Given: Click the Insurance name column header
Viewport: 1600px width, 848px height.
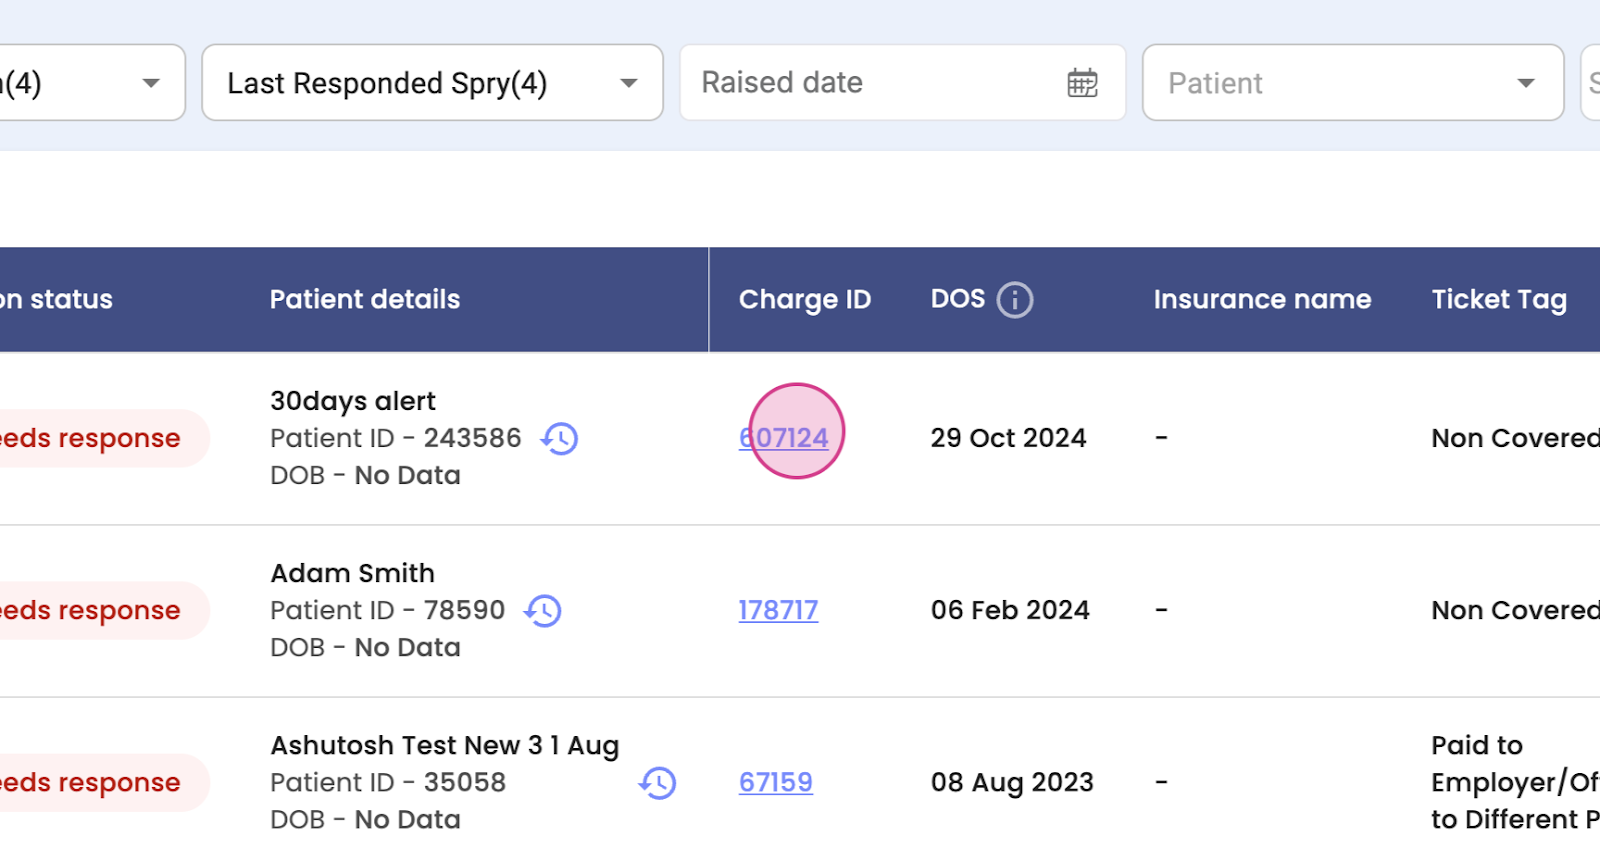Looking at the screenshot, I should coord(1262,300).
